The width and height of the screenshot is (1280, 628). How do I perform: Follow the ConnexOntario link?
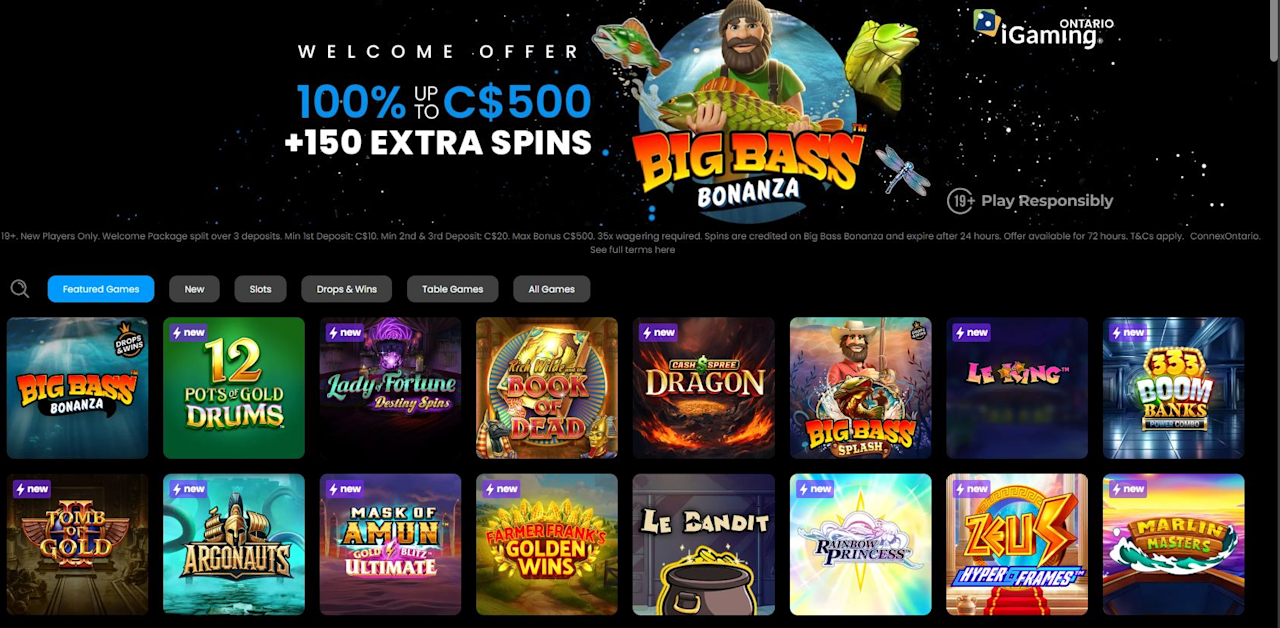pos(1225,236)
